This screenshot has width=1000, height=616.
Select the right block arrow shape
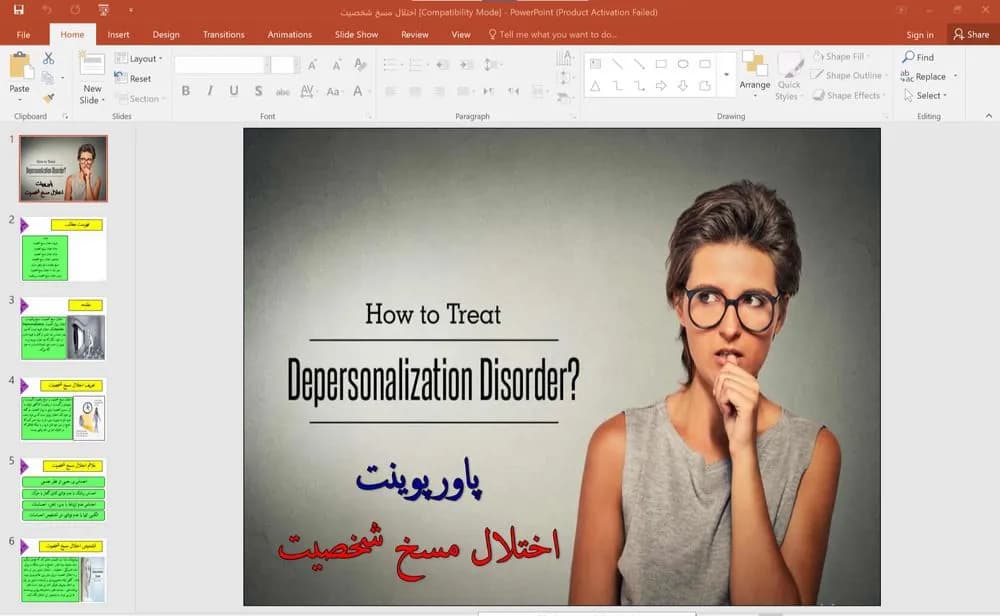[x=661, y=85]
